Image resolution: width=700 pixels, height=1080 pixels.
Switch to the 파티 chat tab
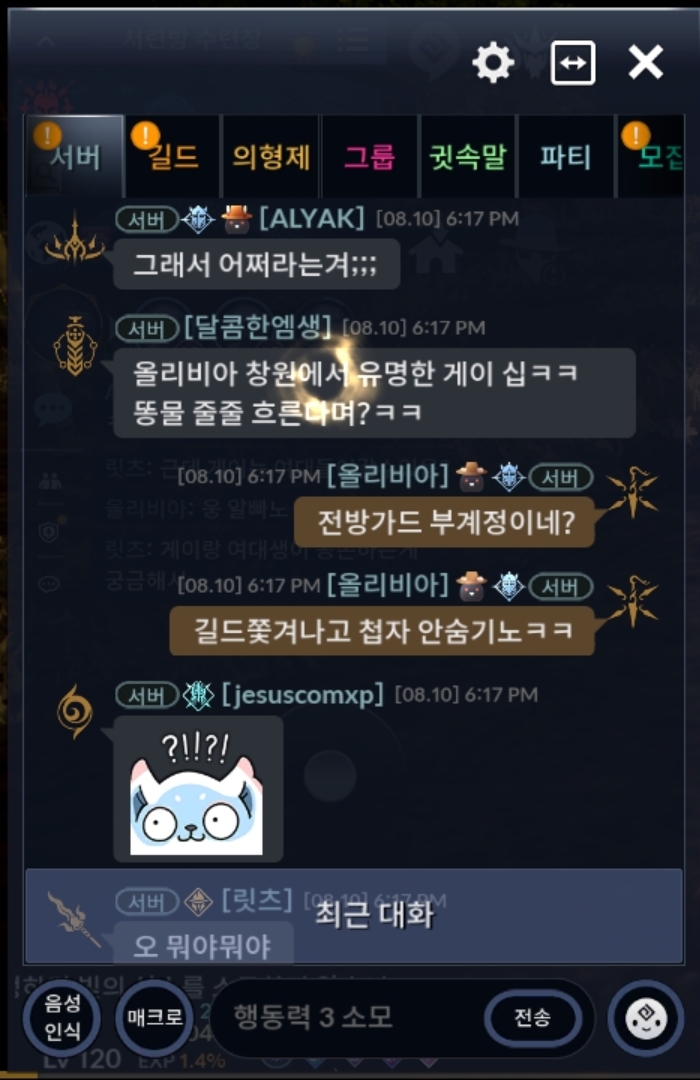pos(565,157)
